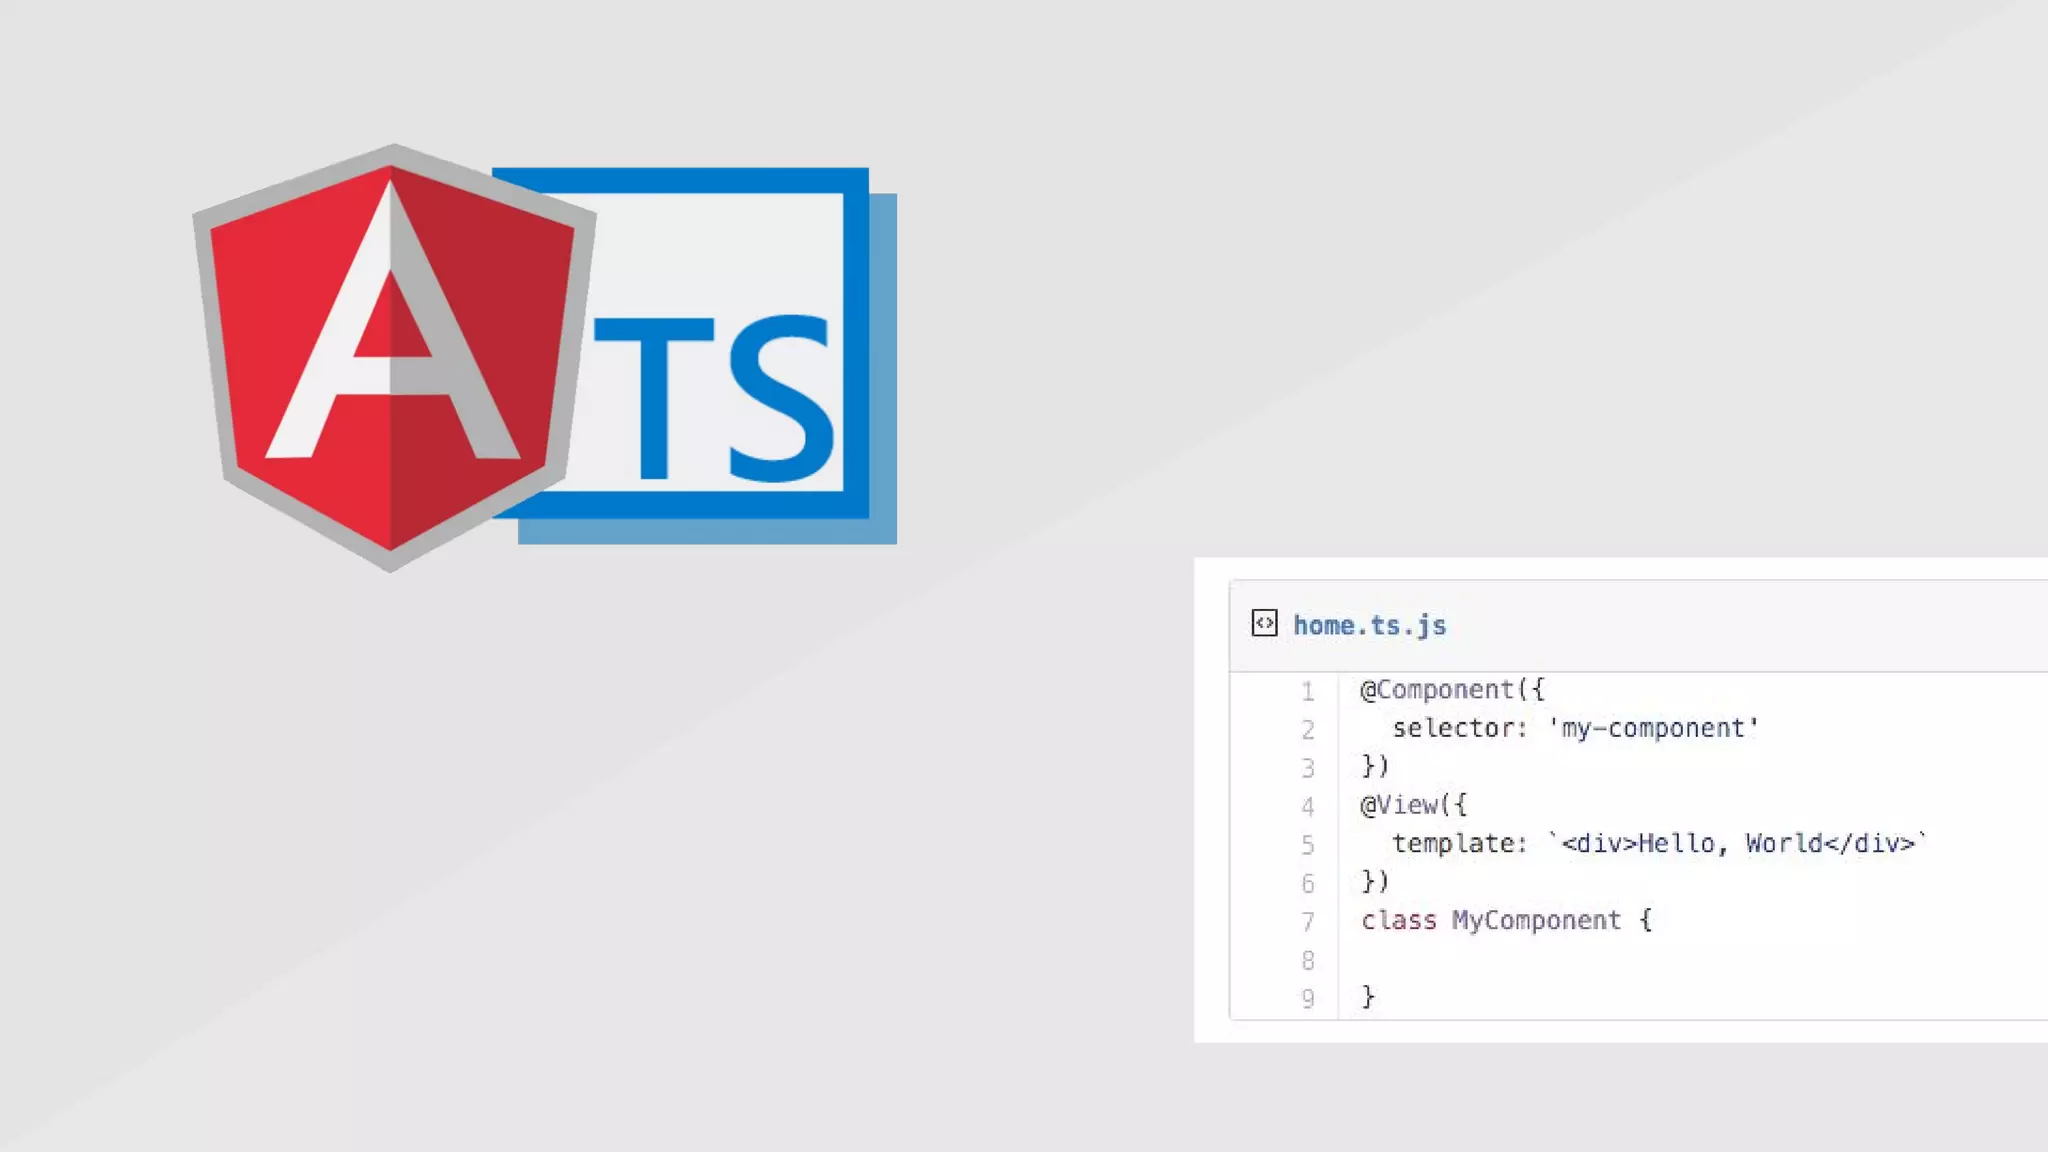Click the @Component decorator text

point(1437,690)
